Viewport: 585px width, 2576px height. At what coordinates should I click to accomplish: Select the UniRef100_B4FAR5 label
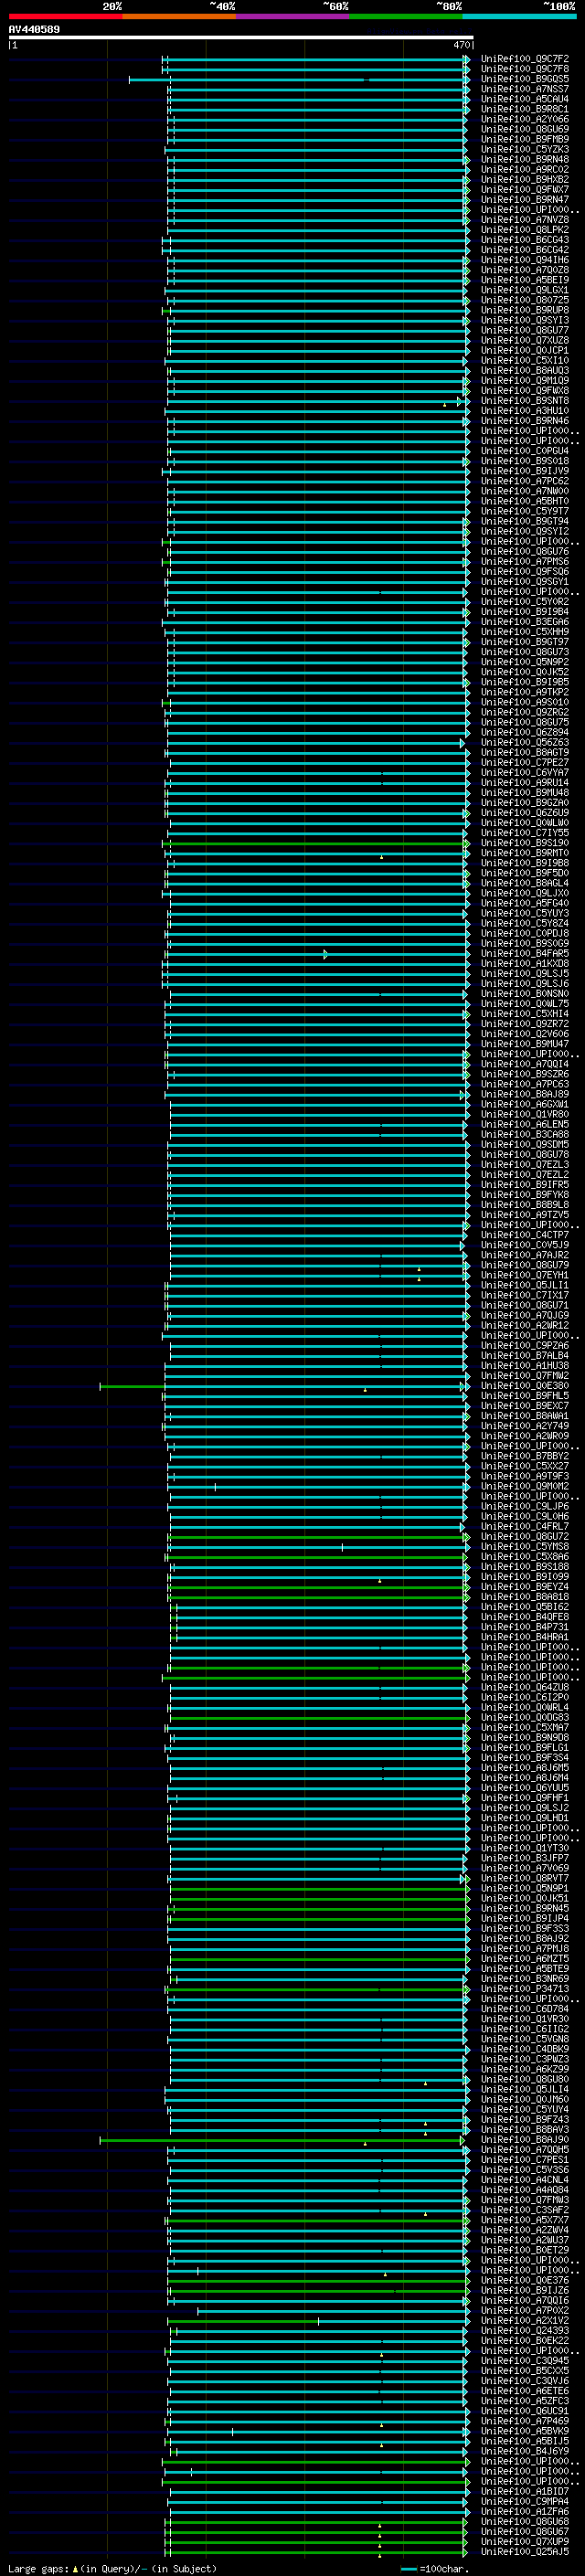tap(525, 954)
